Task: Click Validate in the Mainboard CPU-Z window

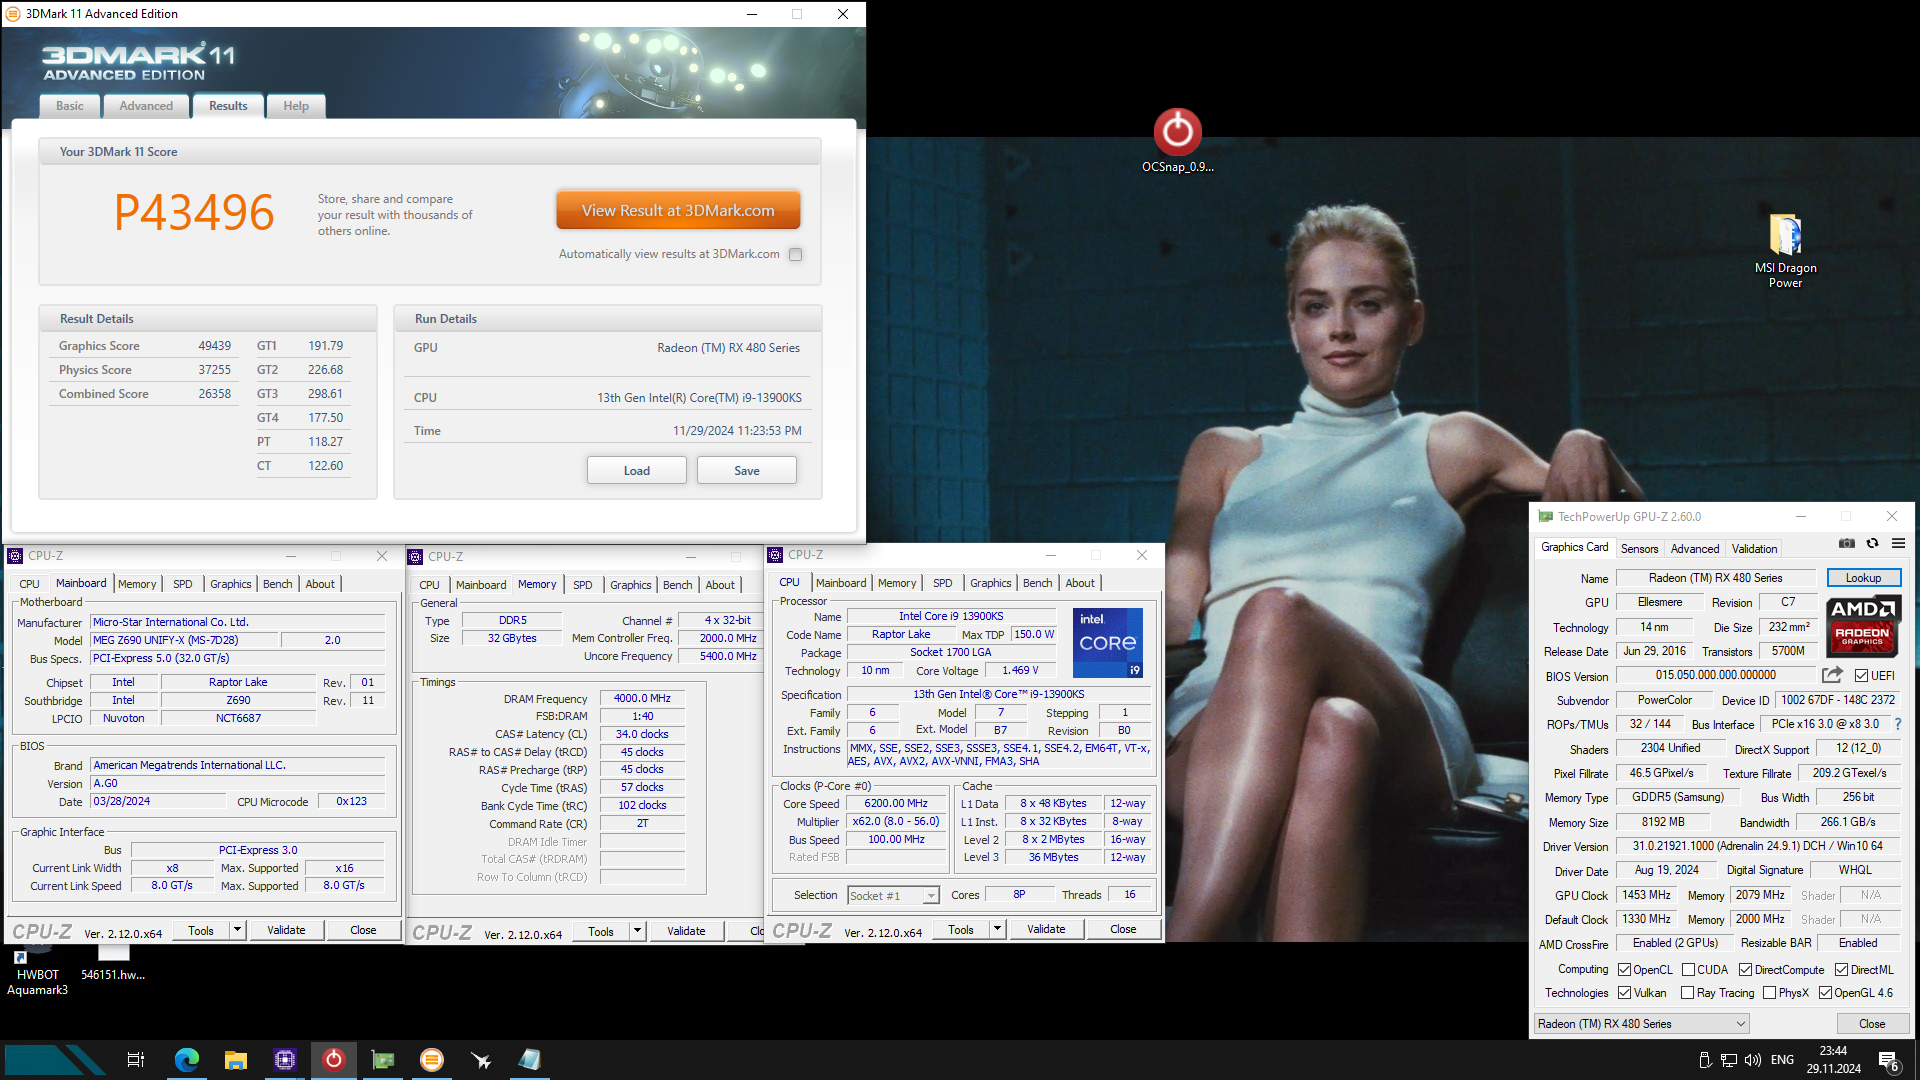Action: pos(286,930)
